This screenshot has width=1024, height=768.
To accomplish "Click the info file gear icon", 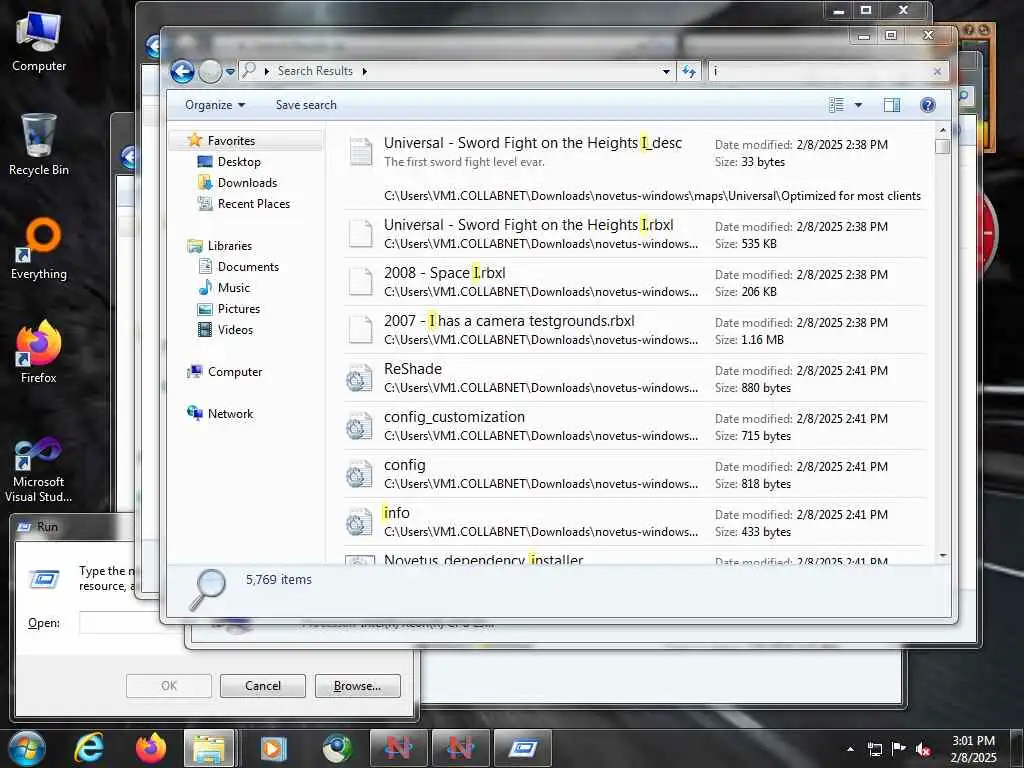I will pos(359,522).
